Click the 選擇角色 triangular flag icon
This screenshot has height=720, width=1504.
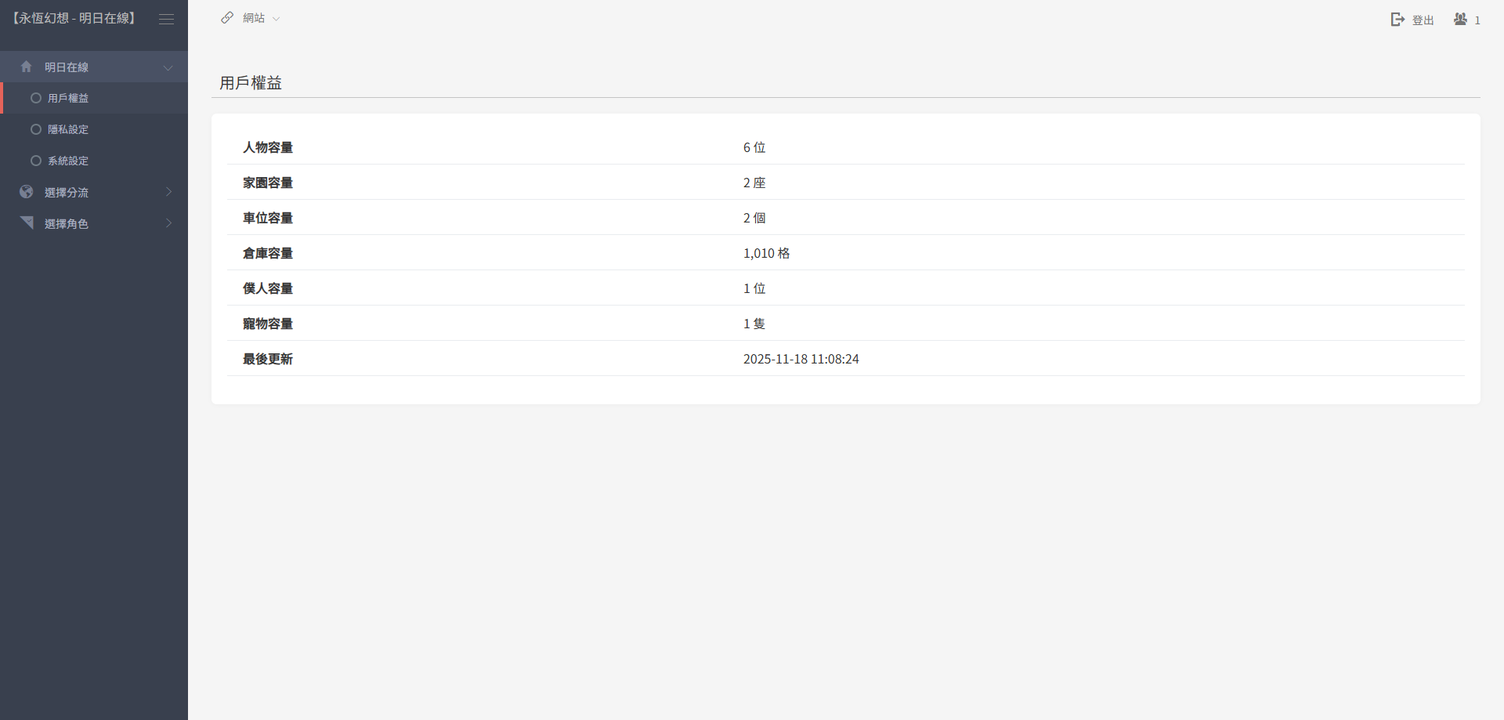26,223
